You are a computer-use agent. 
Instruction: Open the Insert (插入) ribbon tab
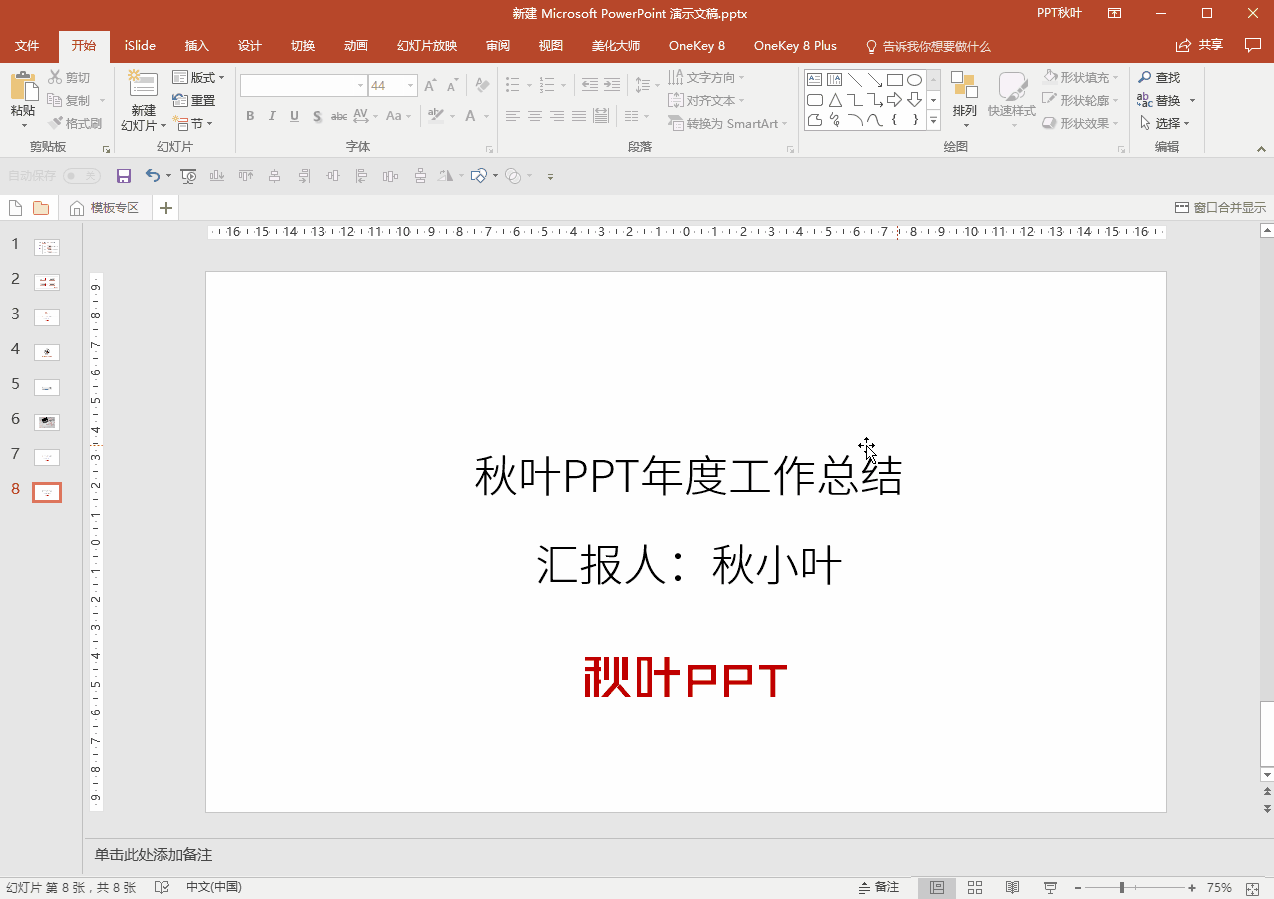(197, 46)
